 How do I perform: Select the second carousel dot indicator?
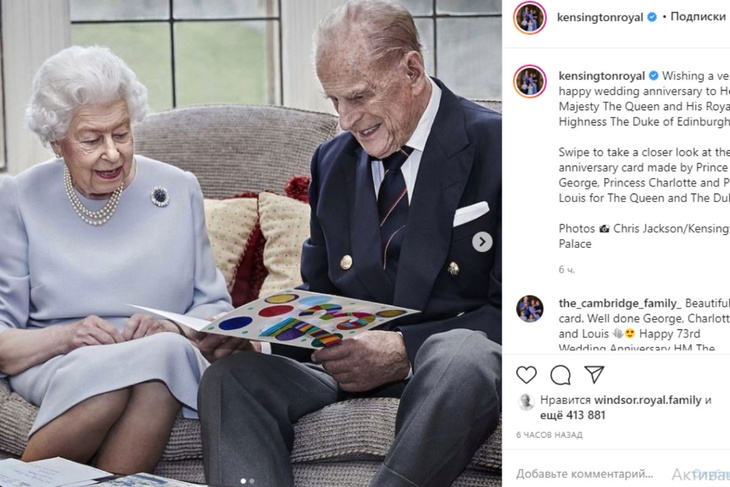(x=252, y=481)
